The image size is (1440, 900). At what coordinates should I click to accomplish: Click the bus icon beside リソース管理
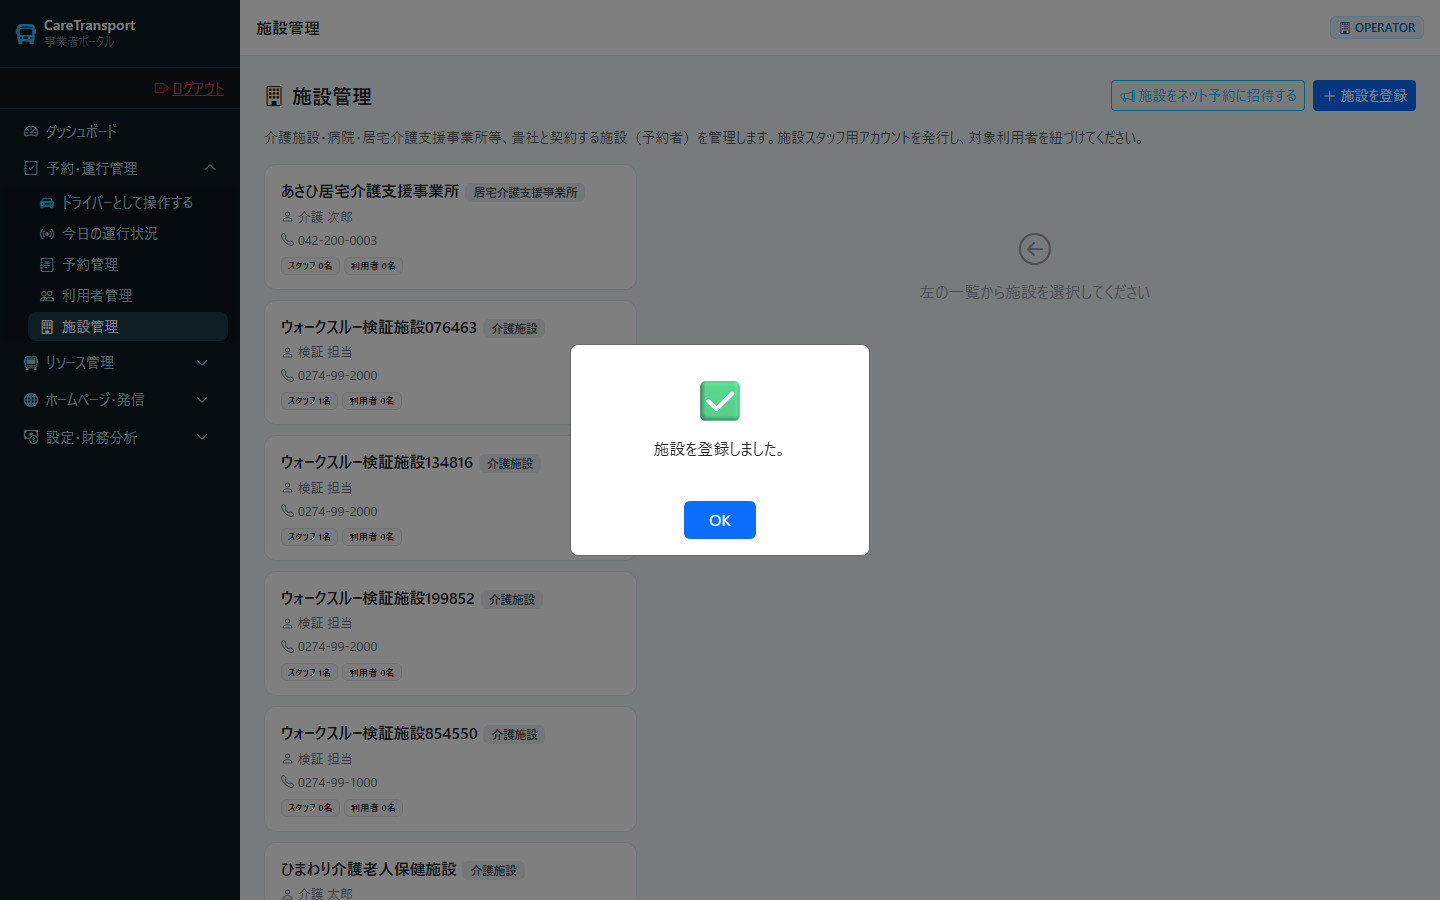pyautogui.click(x=31, y=362)
